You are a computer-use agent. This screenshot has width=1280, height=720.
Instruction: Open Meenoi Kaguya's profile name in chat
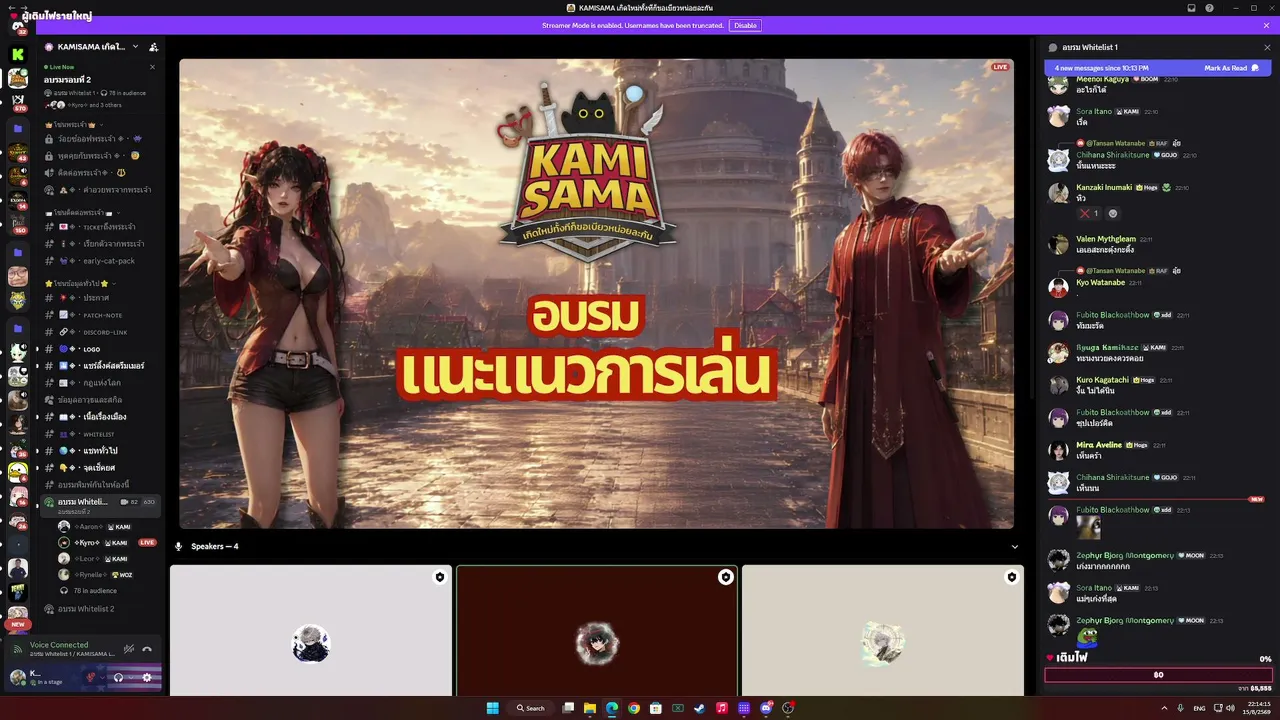pos(1102,79)
